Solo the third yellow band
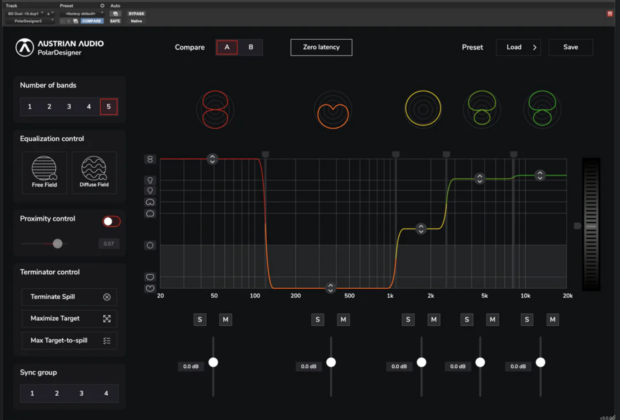This screenshot has width=620, height=420. (408, 320)
